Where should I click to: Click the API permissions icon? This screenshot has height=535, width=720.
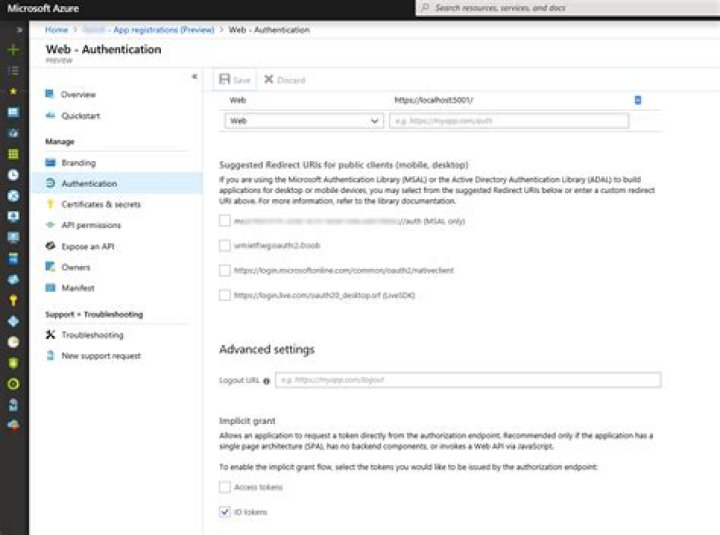click(51, 225)
